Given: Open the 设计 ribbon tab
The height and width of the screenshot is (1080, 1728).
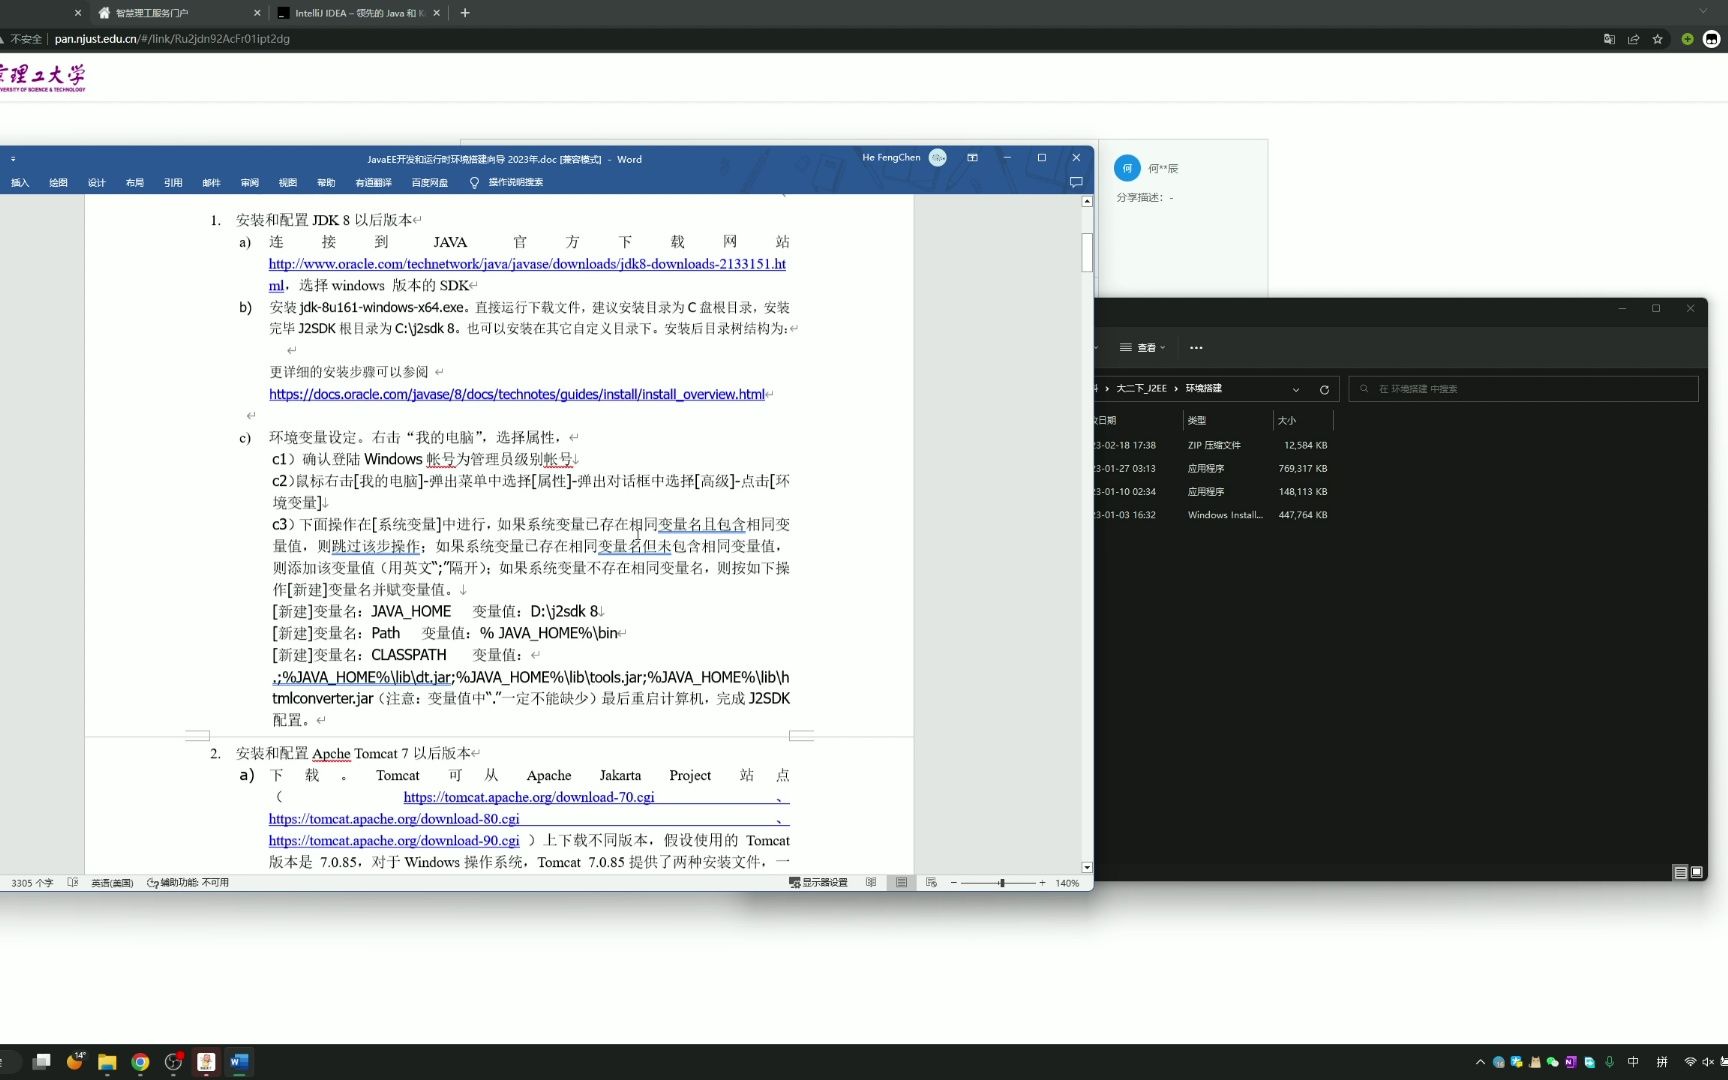Looking at the screenshot, I should tap(97, 183).
